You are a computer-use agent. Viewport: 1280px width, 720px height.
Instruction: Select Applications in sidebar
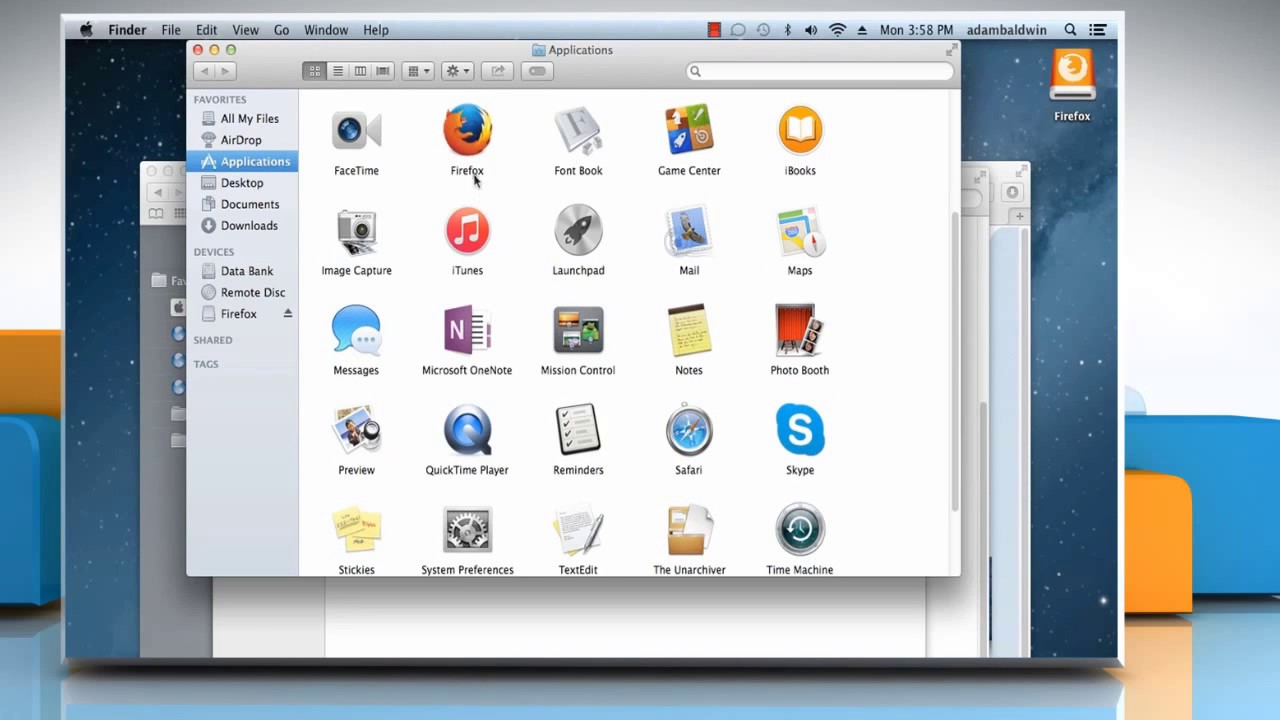242,162
